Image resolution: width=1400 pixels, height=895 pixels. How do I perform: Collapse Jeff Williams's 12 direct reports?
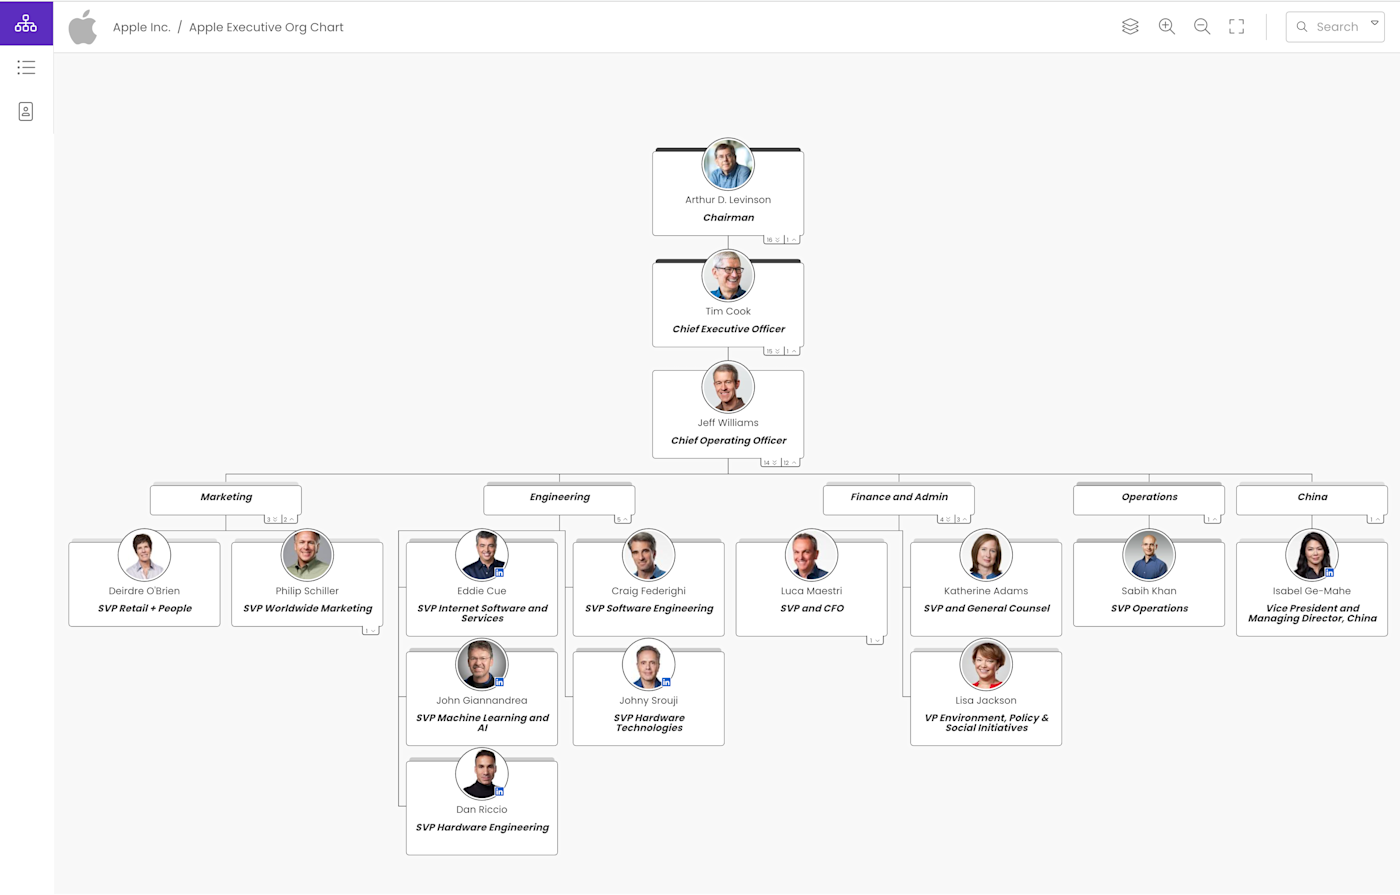click(790, 463)
